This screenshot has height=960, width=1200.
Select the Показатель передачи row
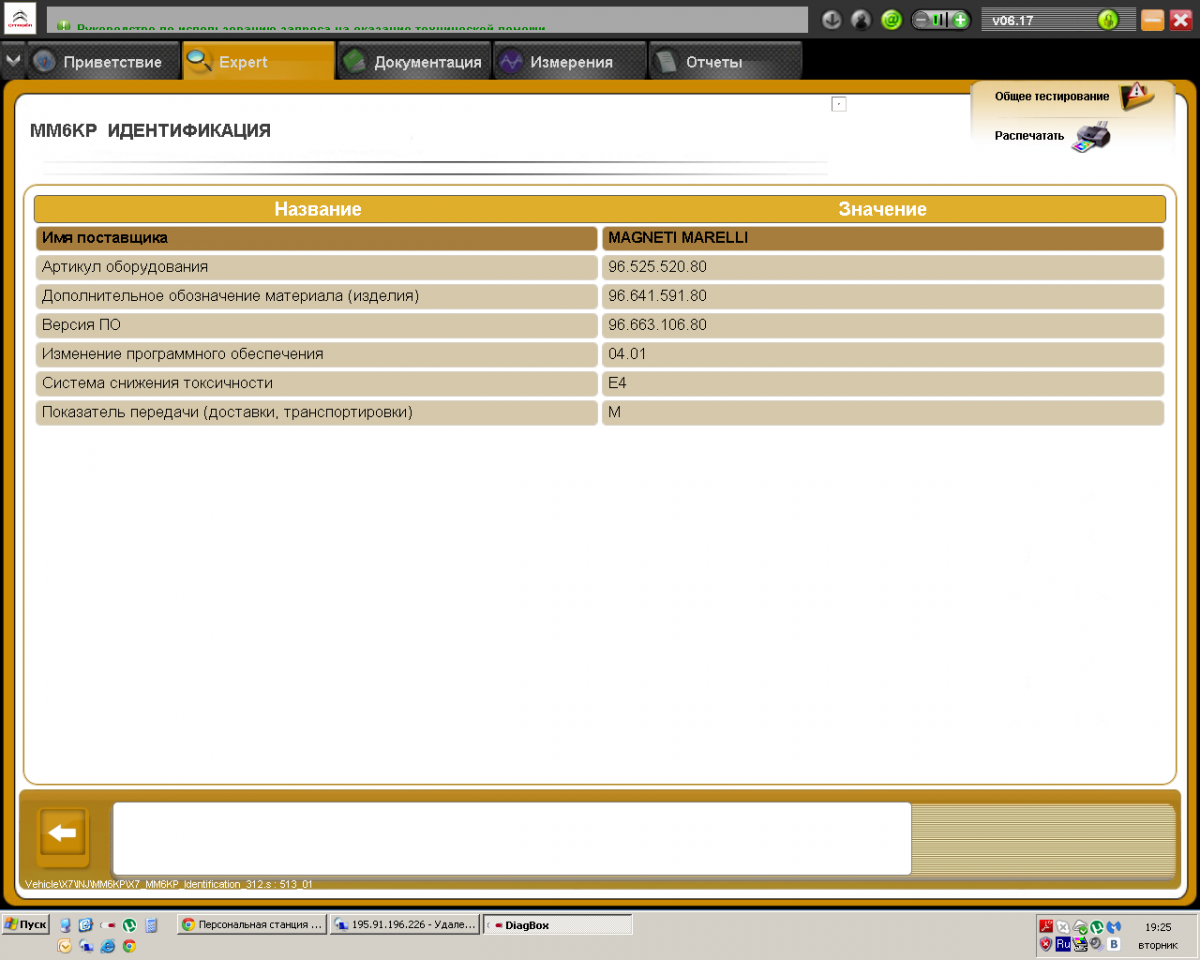(x=317, y=412)
